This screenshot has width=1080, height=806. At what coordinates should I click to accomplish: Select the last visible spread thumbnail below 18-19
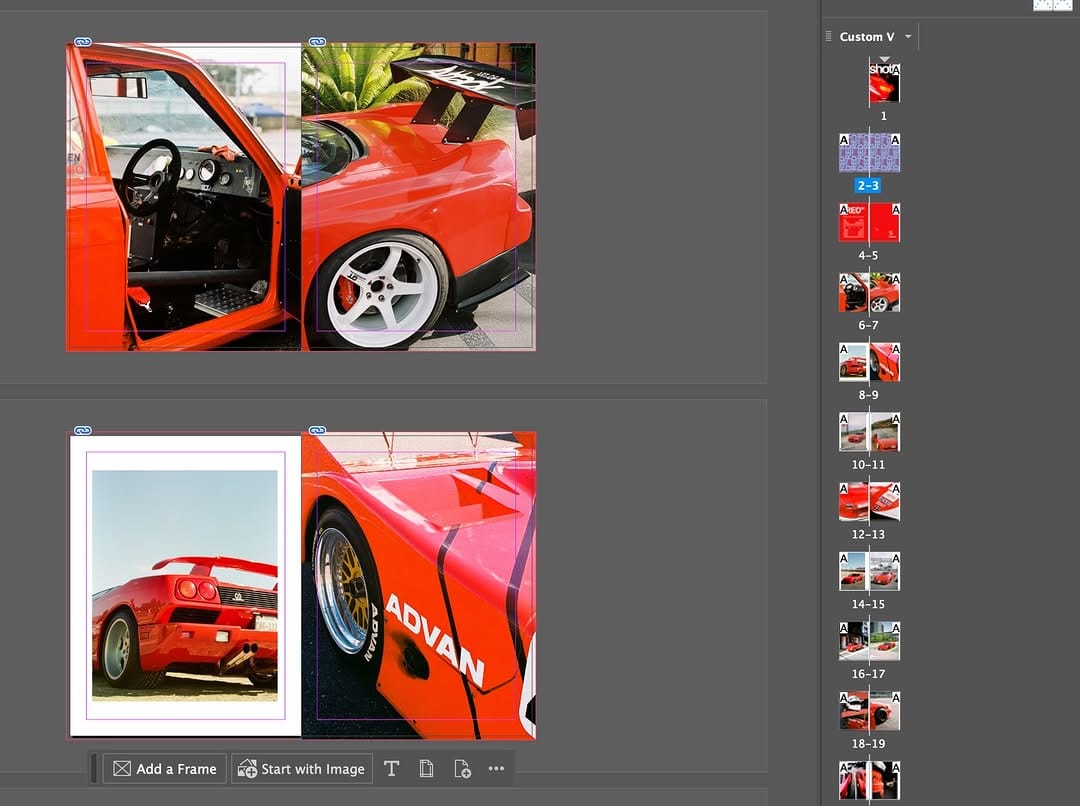869,781
